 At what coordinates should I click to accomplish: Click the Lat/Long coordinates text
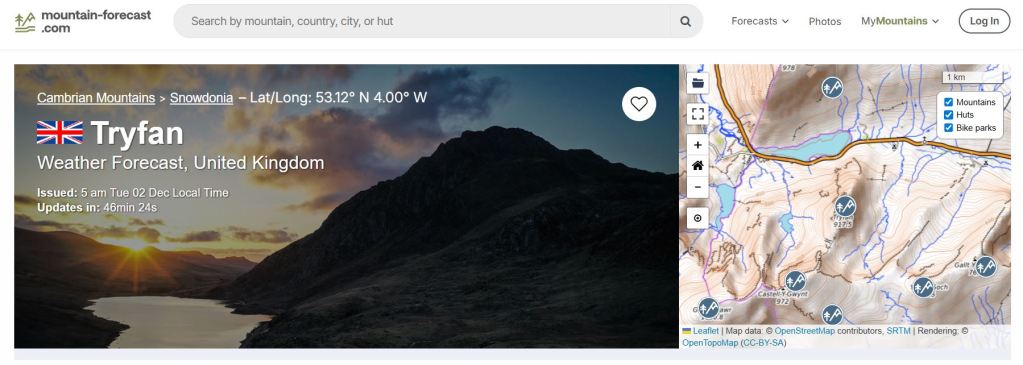click(339, 98)
